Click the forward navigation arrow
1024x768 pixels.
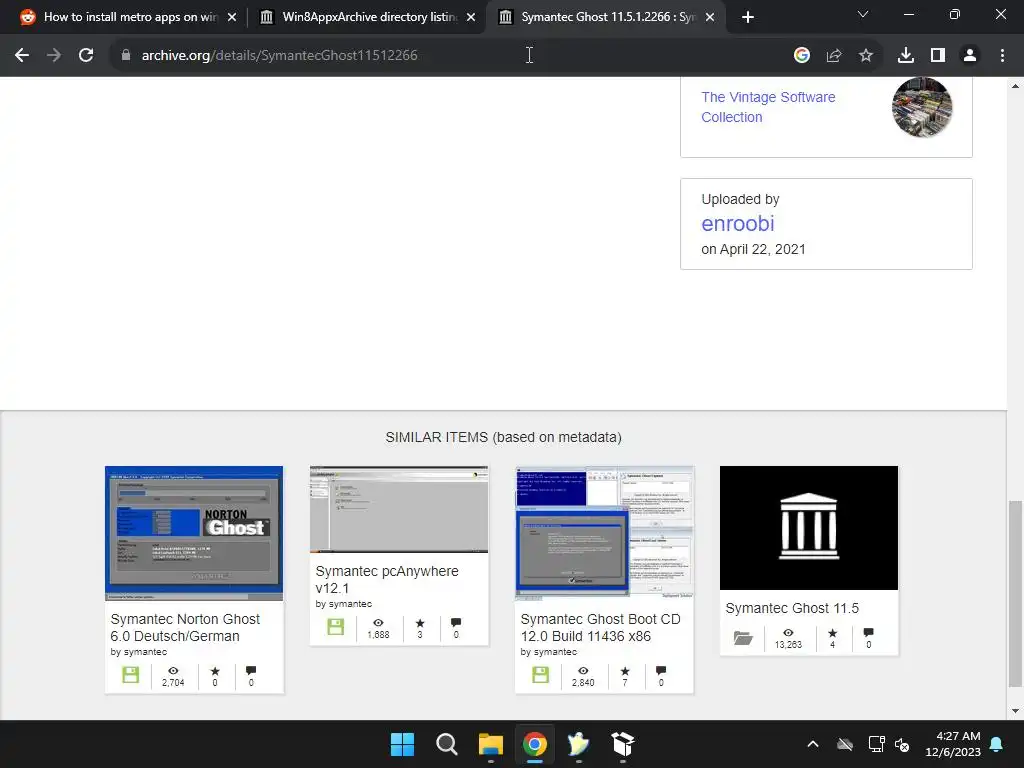click(x=54, y=56)
